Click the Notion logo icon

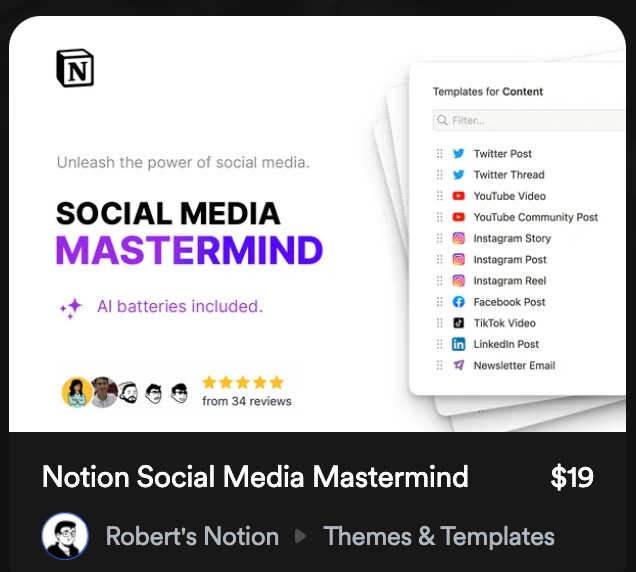point(75,68)
